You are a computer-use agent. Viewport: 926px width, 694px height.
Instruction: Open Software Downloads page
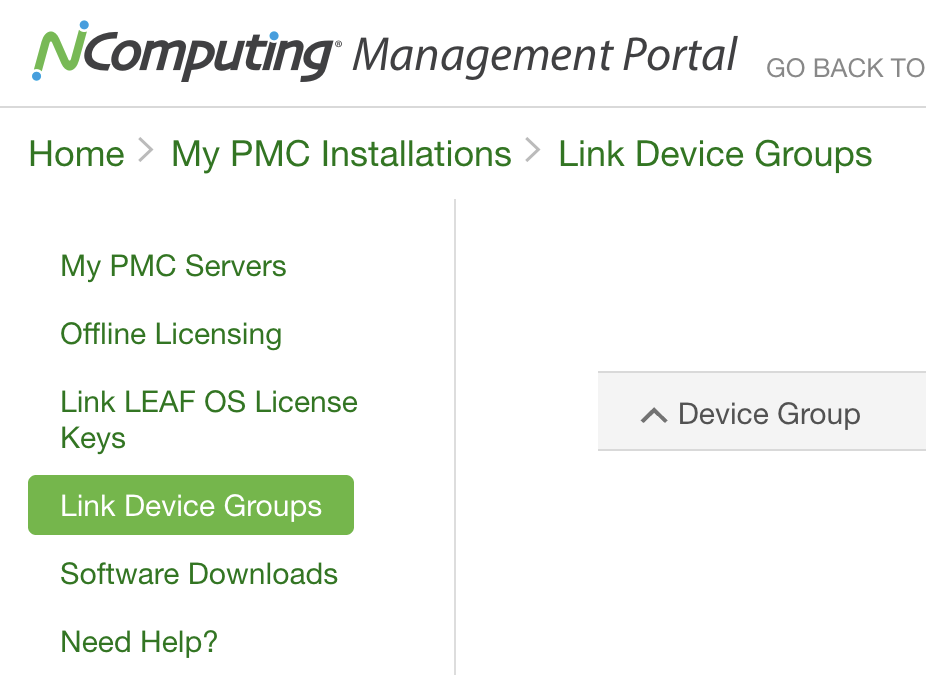pyautogui.click(x=199, y=574)
